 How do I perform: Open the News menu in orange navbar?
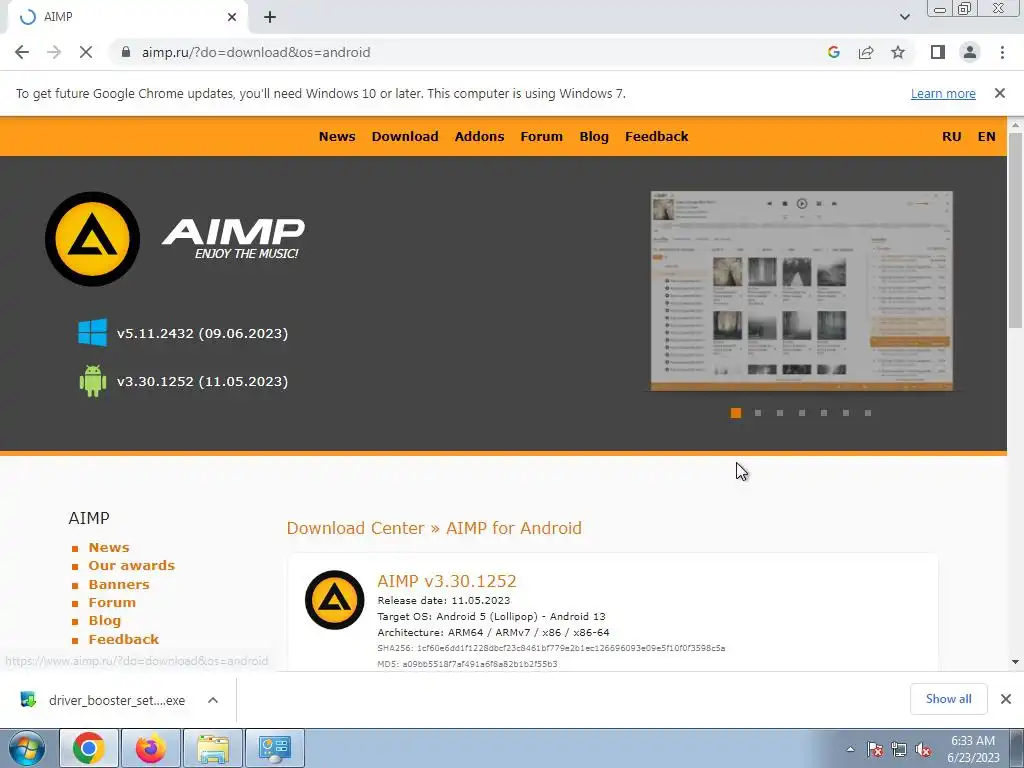tap(337, 136)
